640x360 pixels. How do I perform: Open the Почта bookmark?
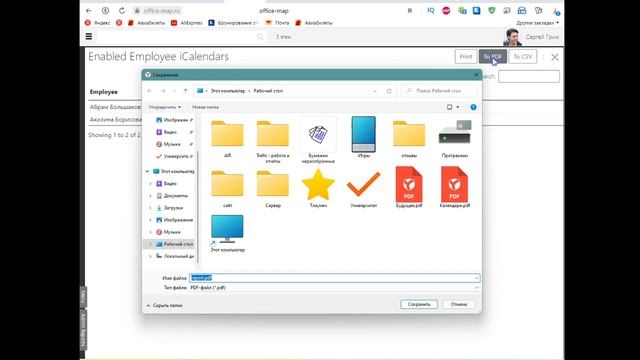coord(277,23)
